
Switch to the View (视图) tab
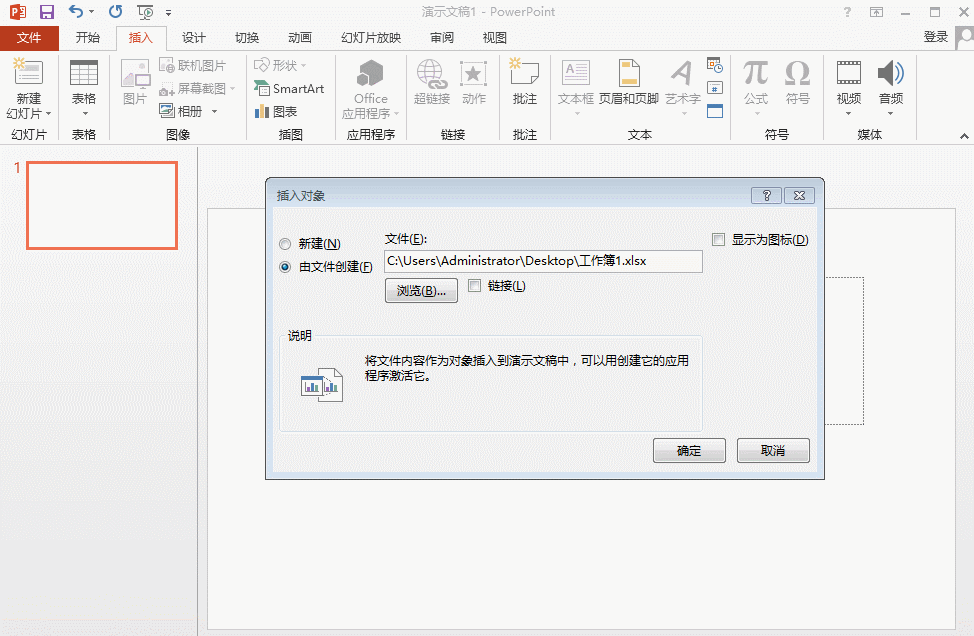pos(494,38)
